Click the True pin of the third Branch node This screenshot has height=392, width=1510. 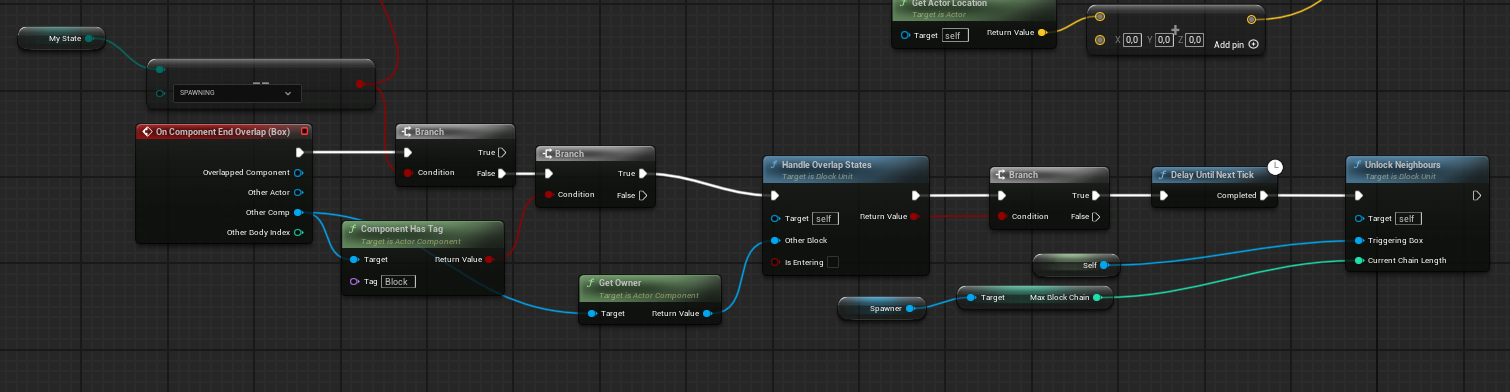point(1096,196)
